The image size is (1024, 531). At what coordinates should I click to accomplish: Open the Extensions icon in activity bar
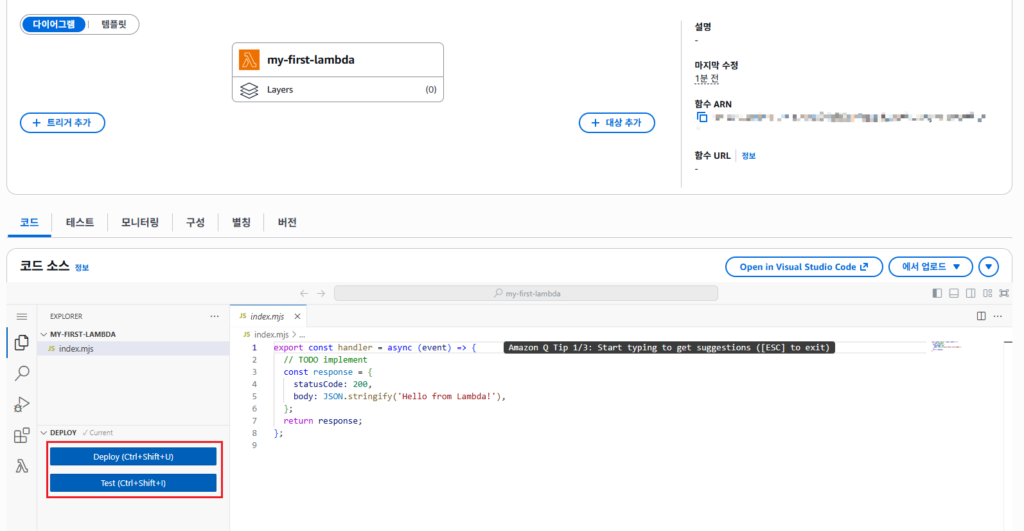click(x=22, y=435)
